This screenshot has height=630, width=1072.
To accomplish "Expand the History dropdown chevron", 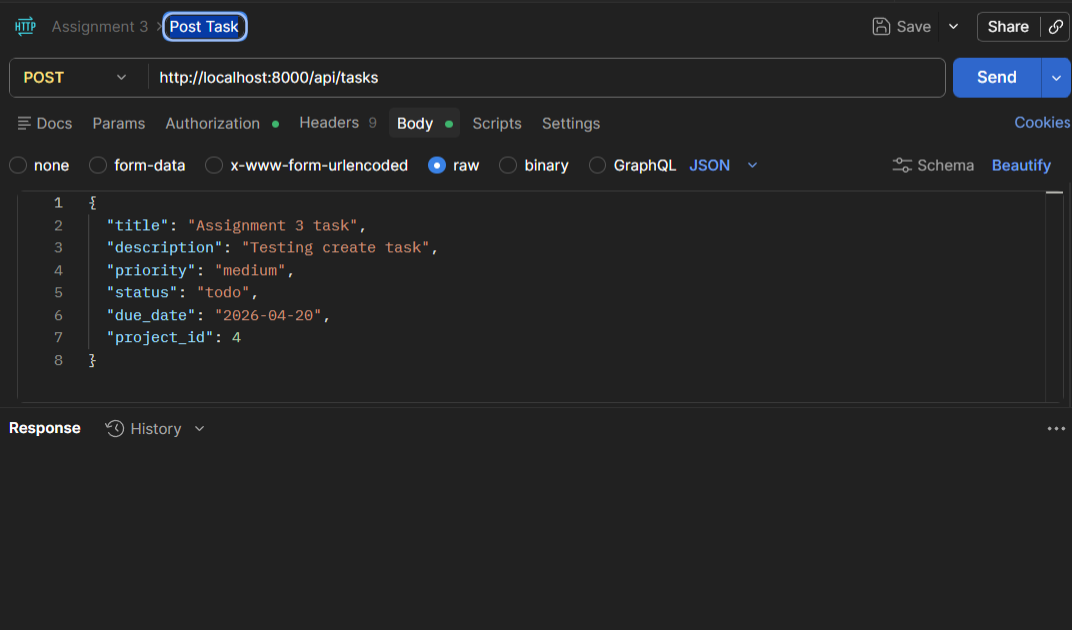I will [x=199, y=429].
